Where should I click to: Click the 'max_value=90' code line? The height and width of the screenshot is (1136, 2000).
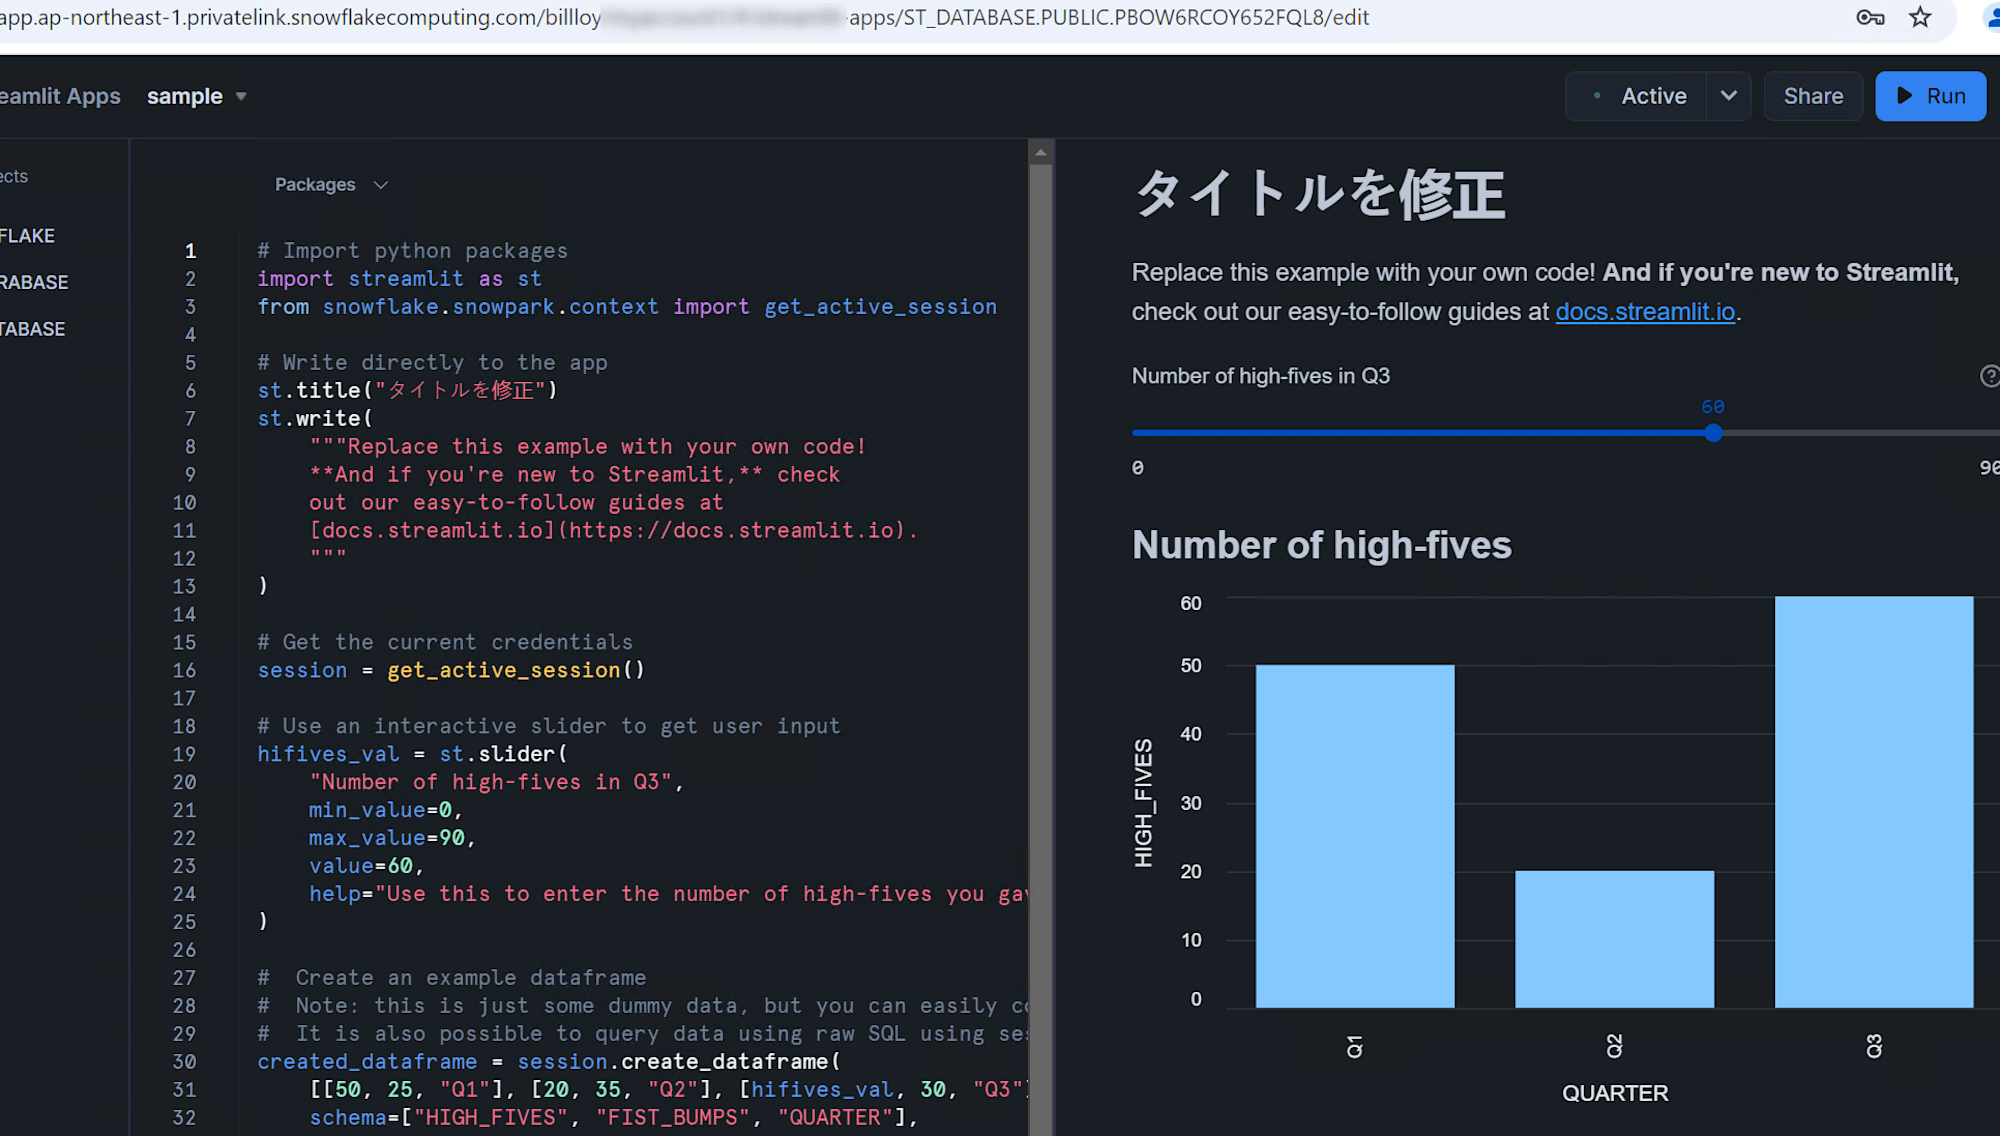392,838
